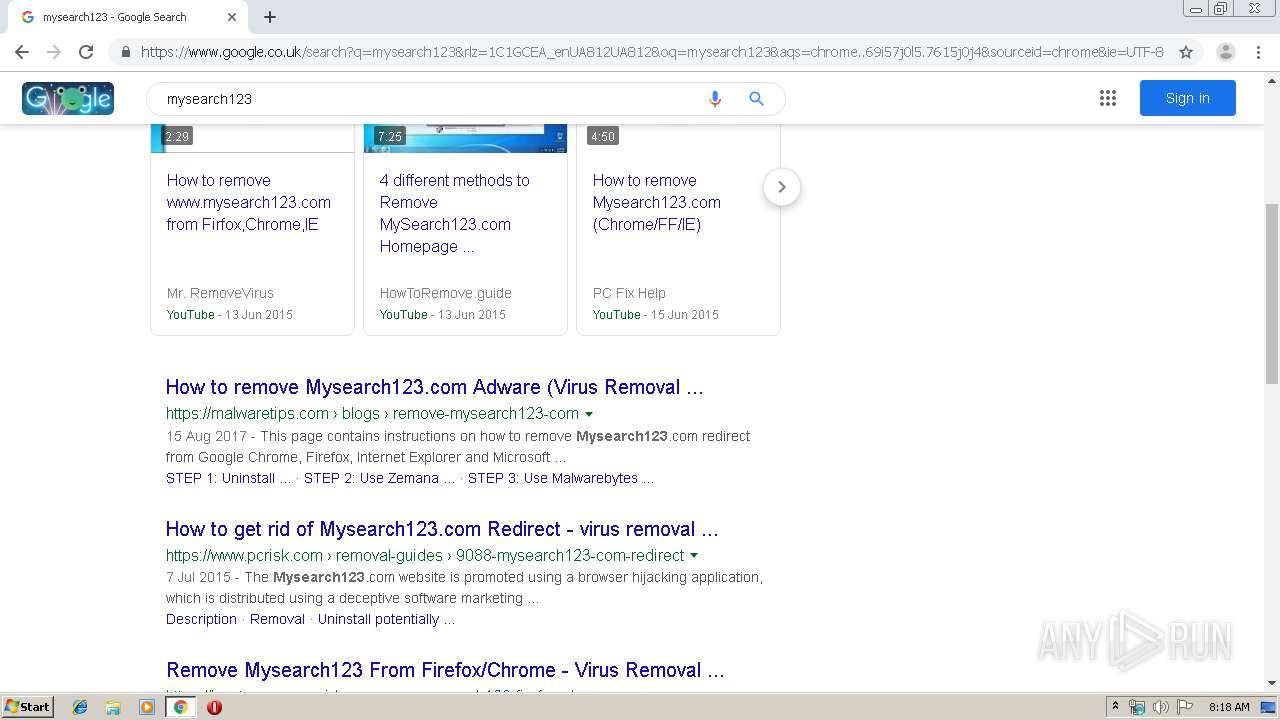Expand the malwaretips.com URL dropdown arrow
Screen dimensions: 1280x720
pyautogui.click(x=589, y=414)
